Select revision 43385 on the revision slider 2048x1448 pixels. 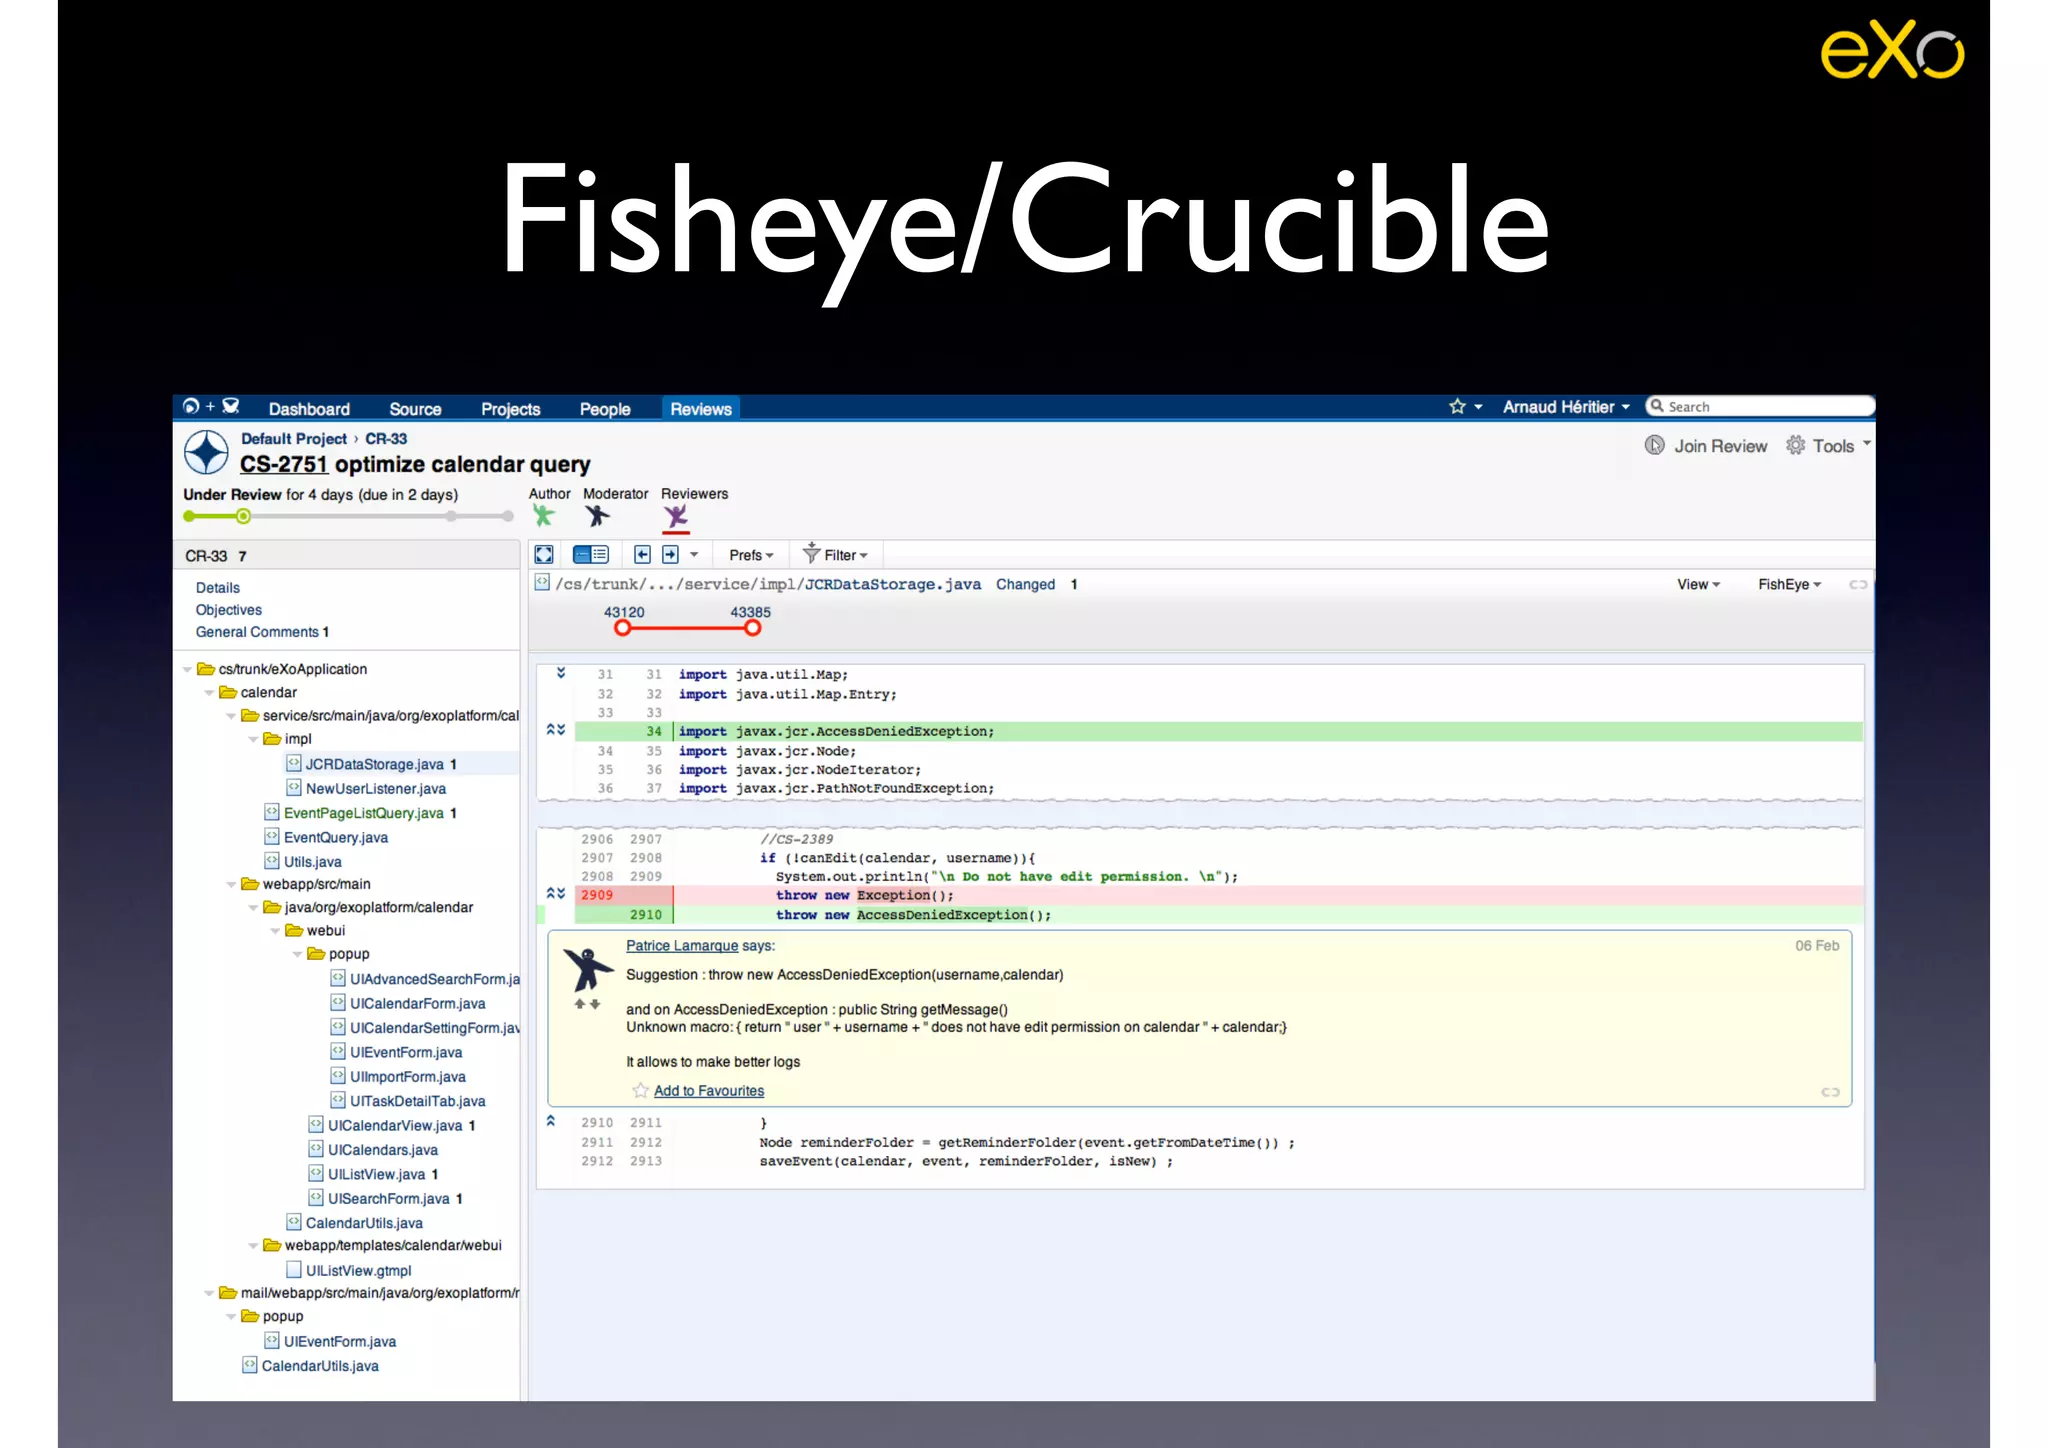coord(752,628)
